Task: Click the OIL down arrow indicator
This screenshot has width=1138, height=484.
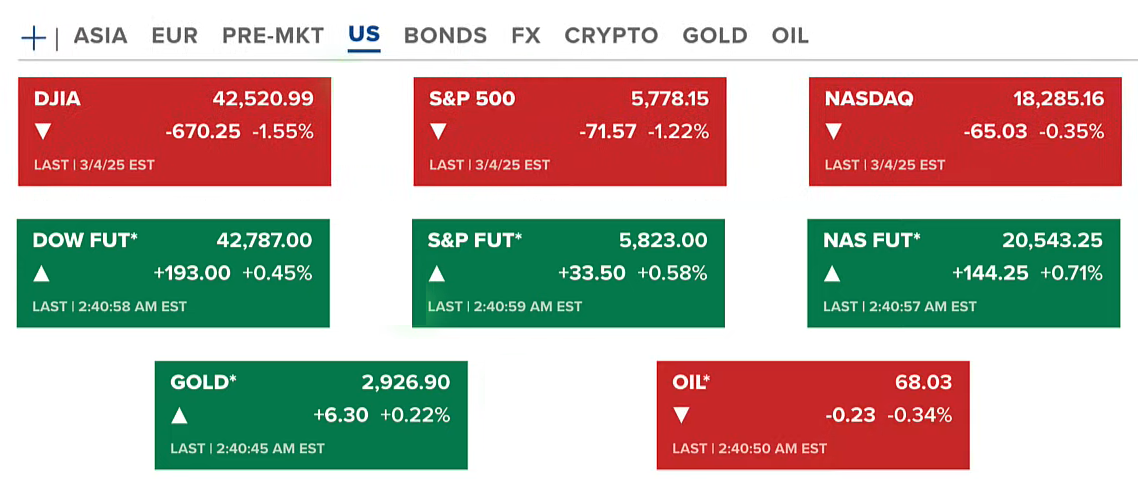Action: pyautogui.click(x=681, y=415)
